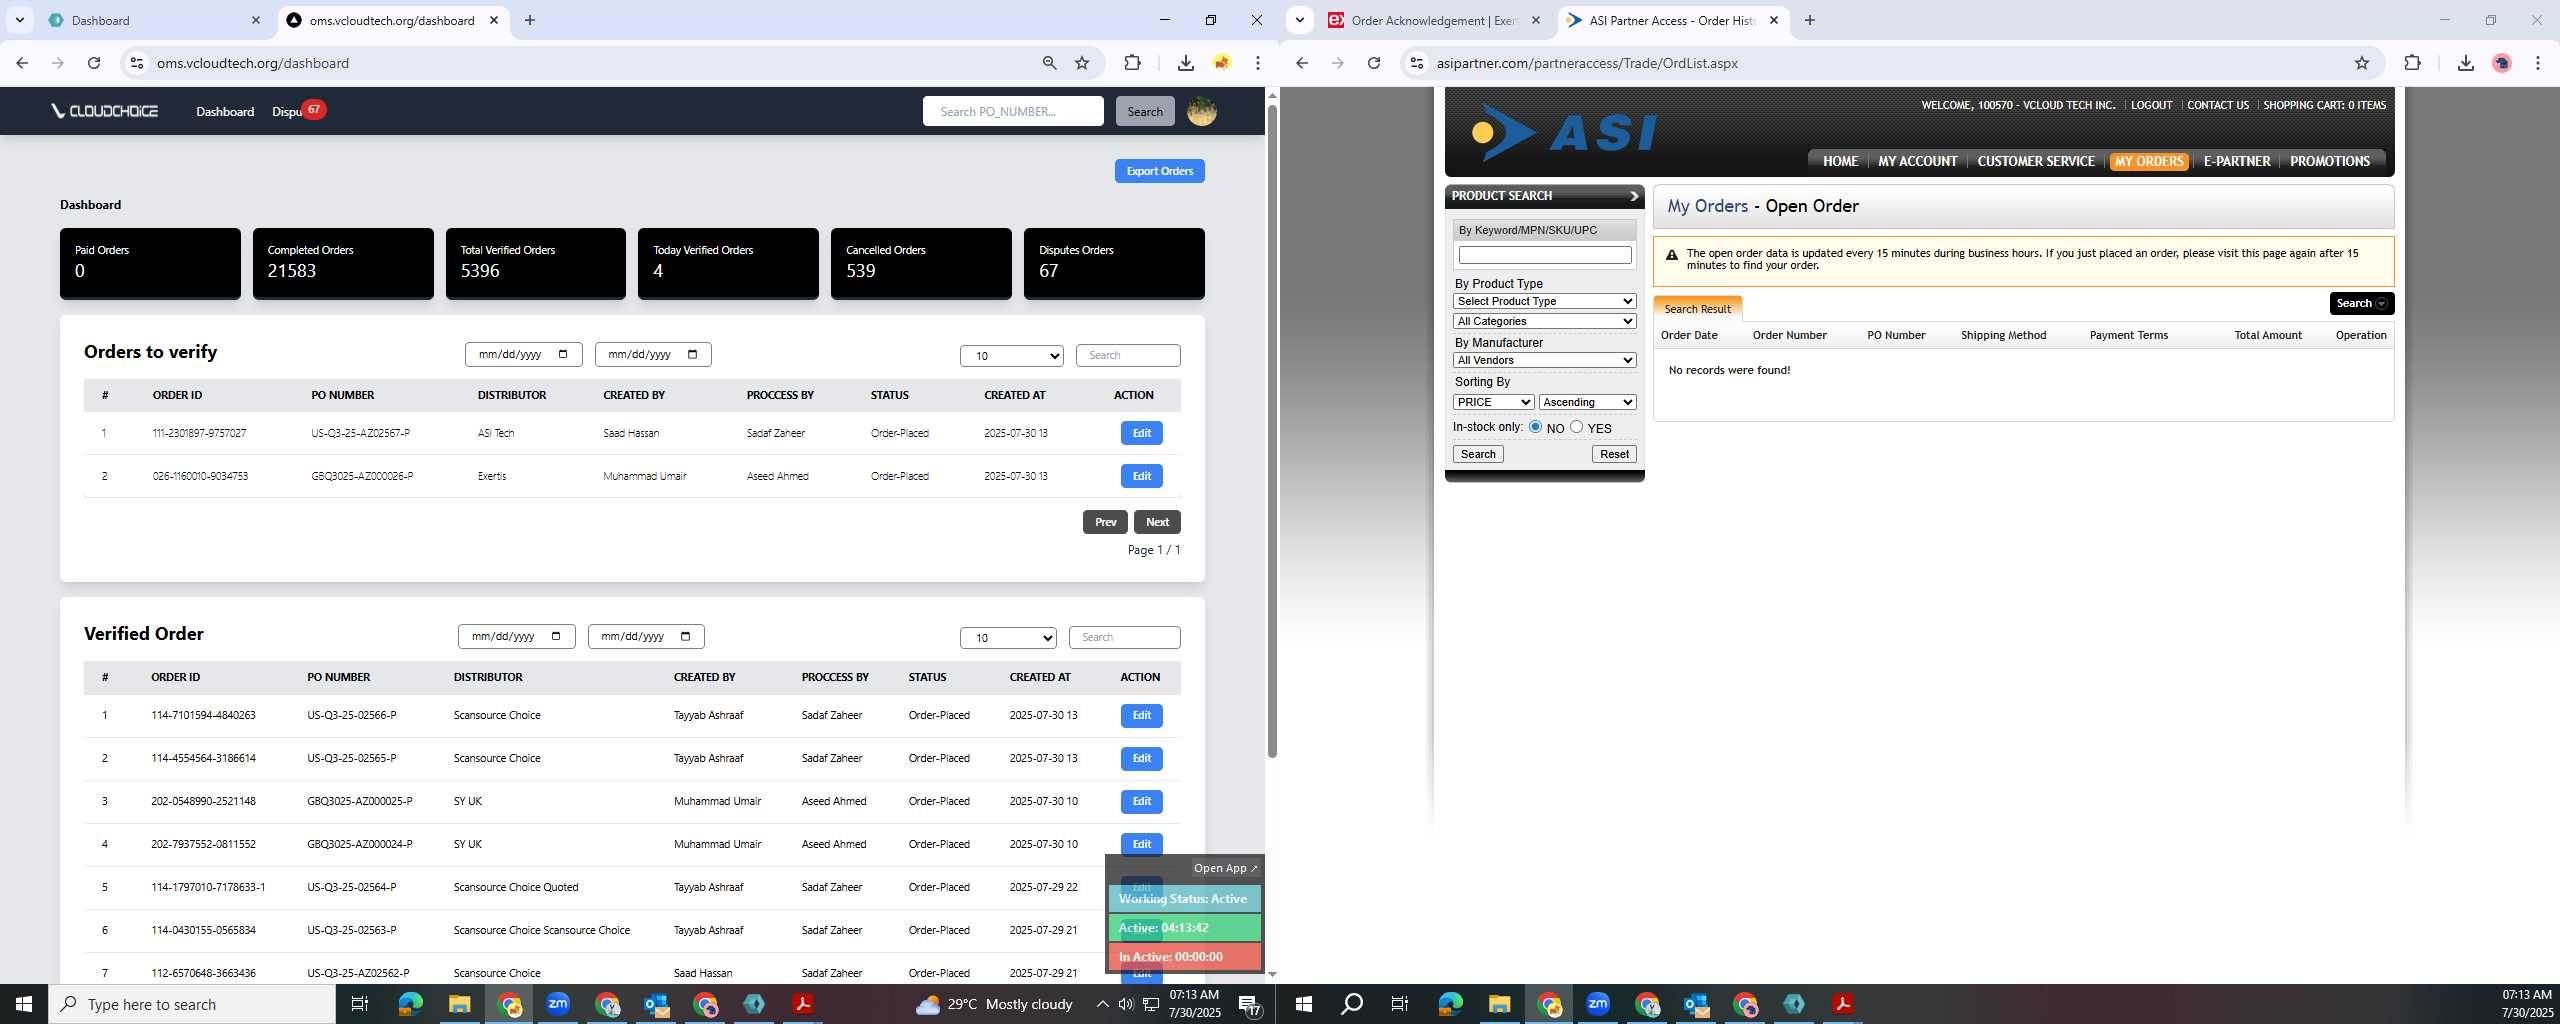Select YES for In-stock only
This screenshot has width=2560, height=1024.
pyautogui.click(x=1576, y=427)
